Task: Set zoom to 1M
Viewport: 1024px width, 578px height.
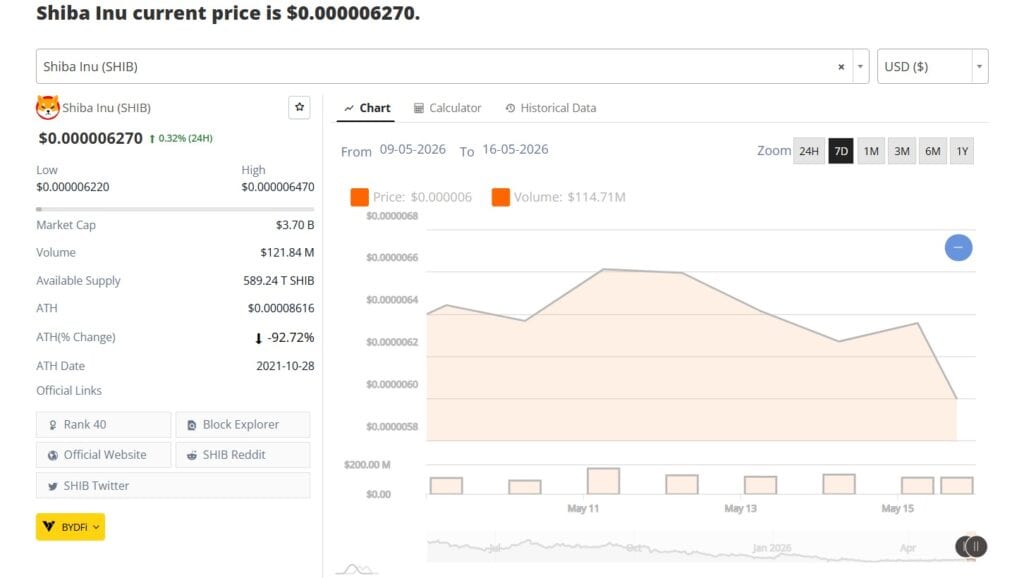Action: point(871,151)
